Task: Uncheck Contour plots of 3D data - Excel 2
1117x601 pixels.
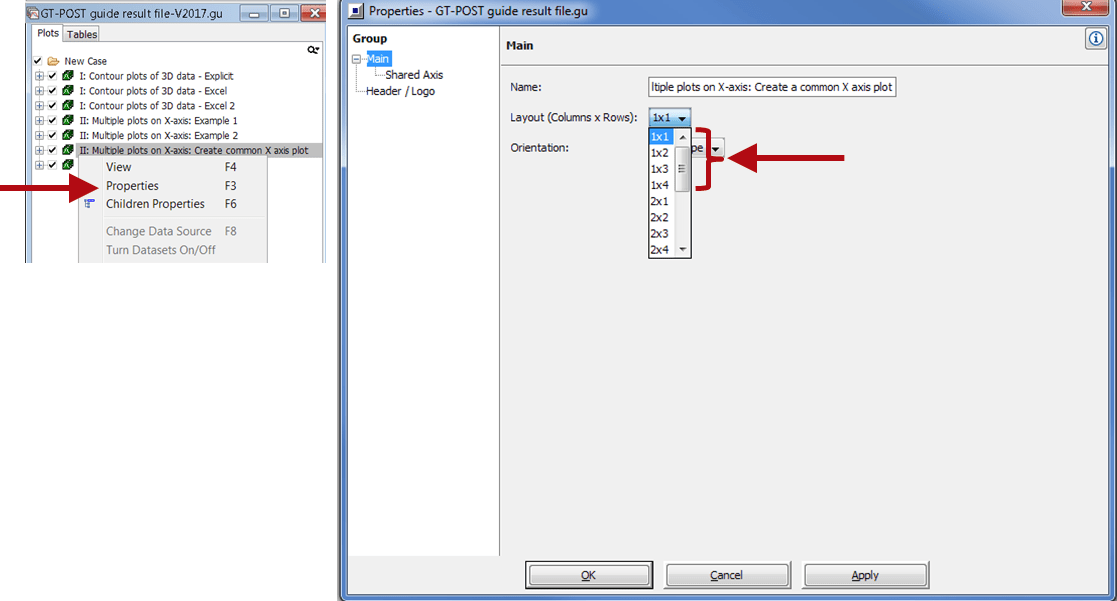Action: (53, 105)
